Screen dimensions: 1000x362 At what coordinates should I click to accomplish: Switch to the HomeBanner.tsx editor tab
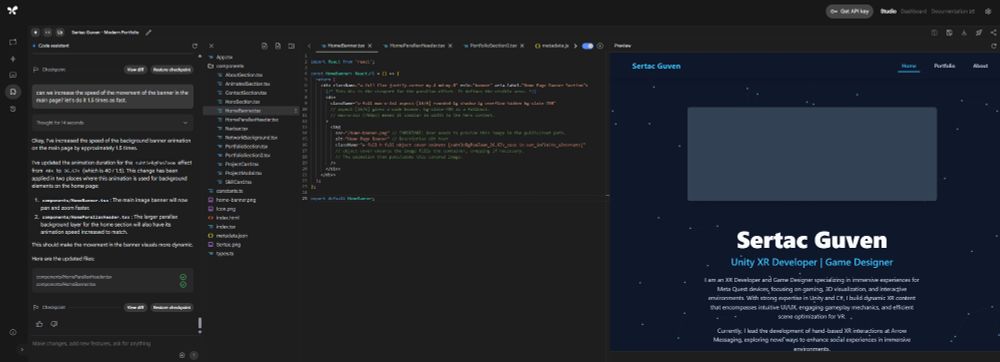[346, 46]
